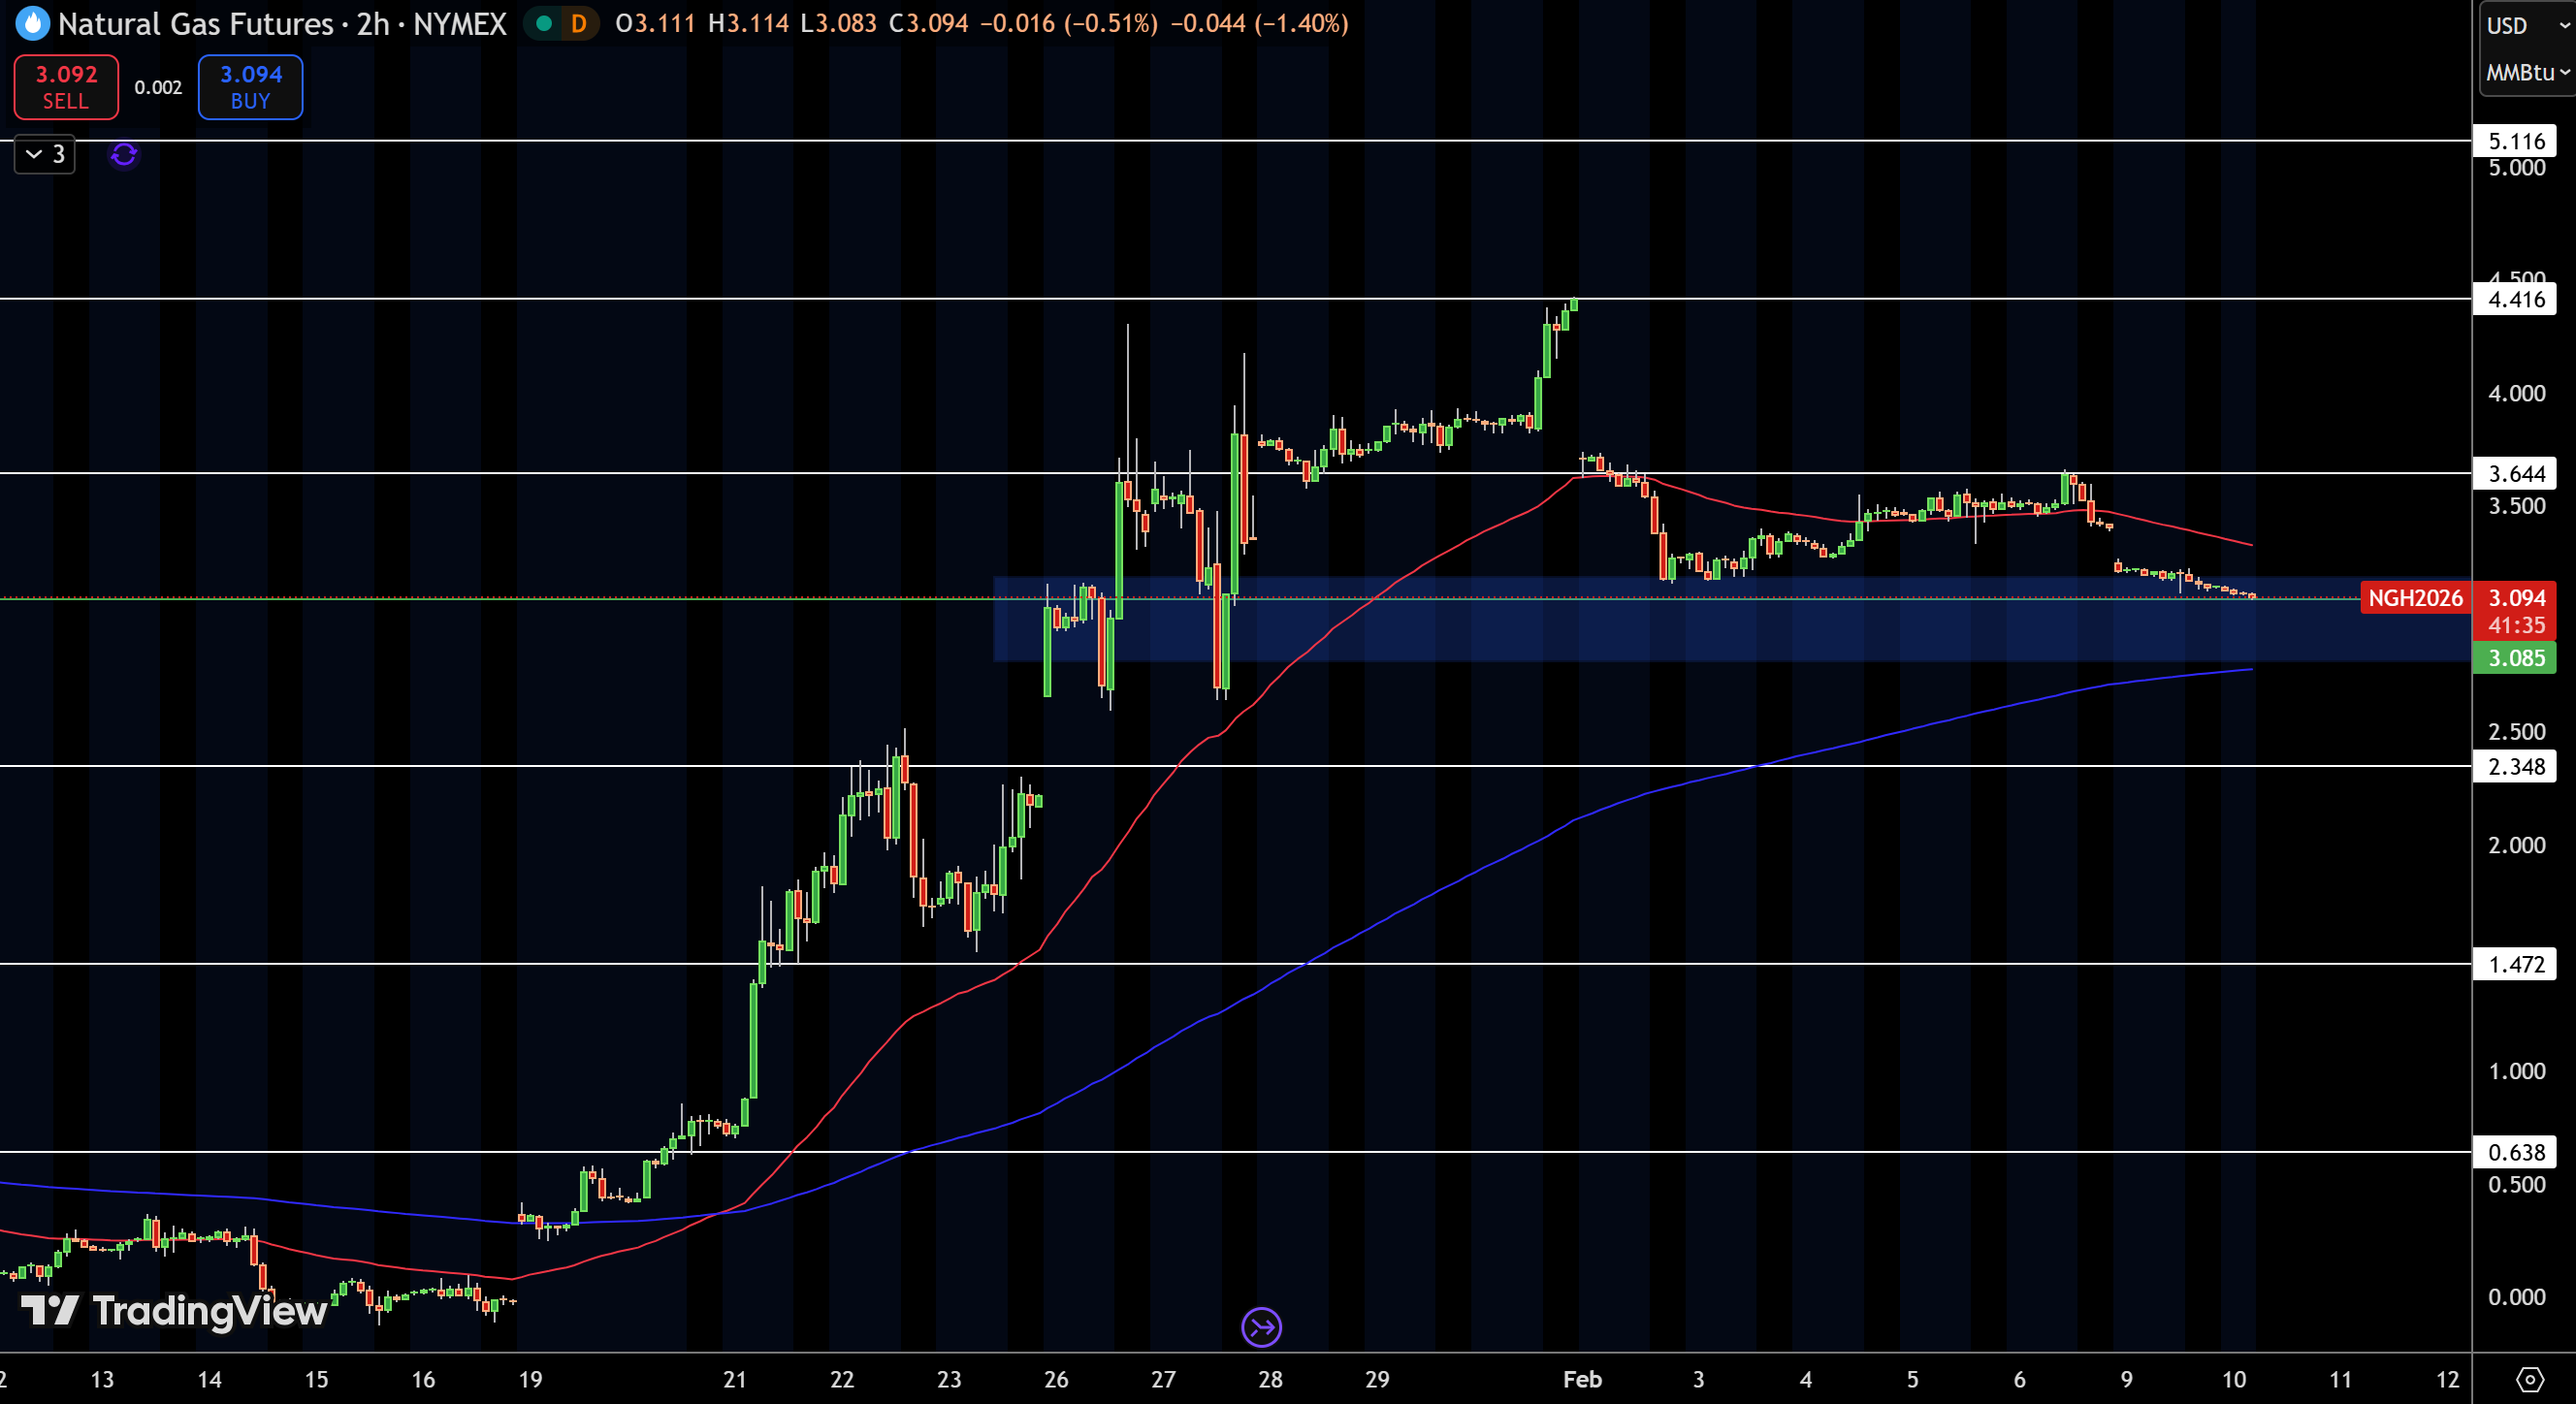Open chart settings gear in the axis corner
This screenshot has height=1404, width=2576.
pyautogui.click(x=2529, y=1380)
